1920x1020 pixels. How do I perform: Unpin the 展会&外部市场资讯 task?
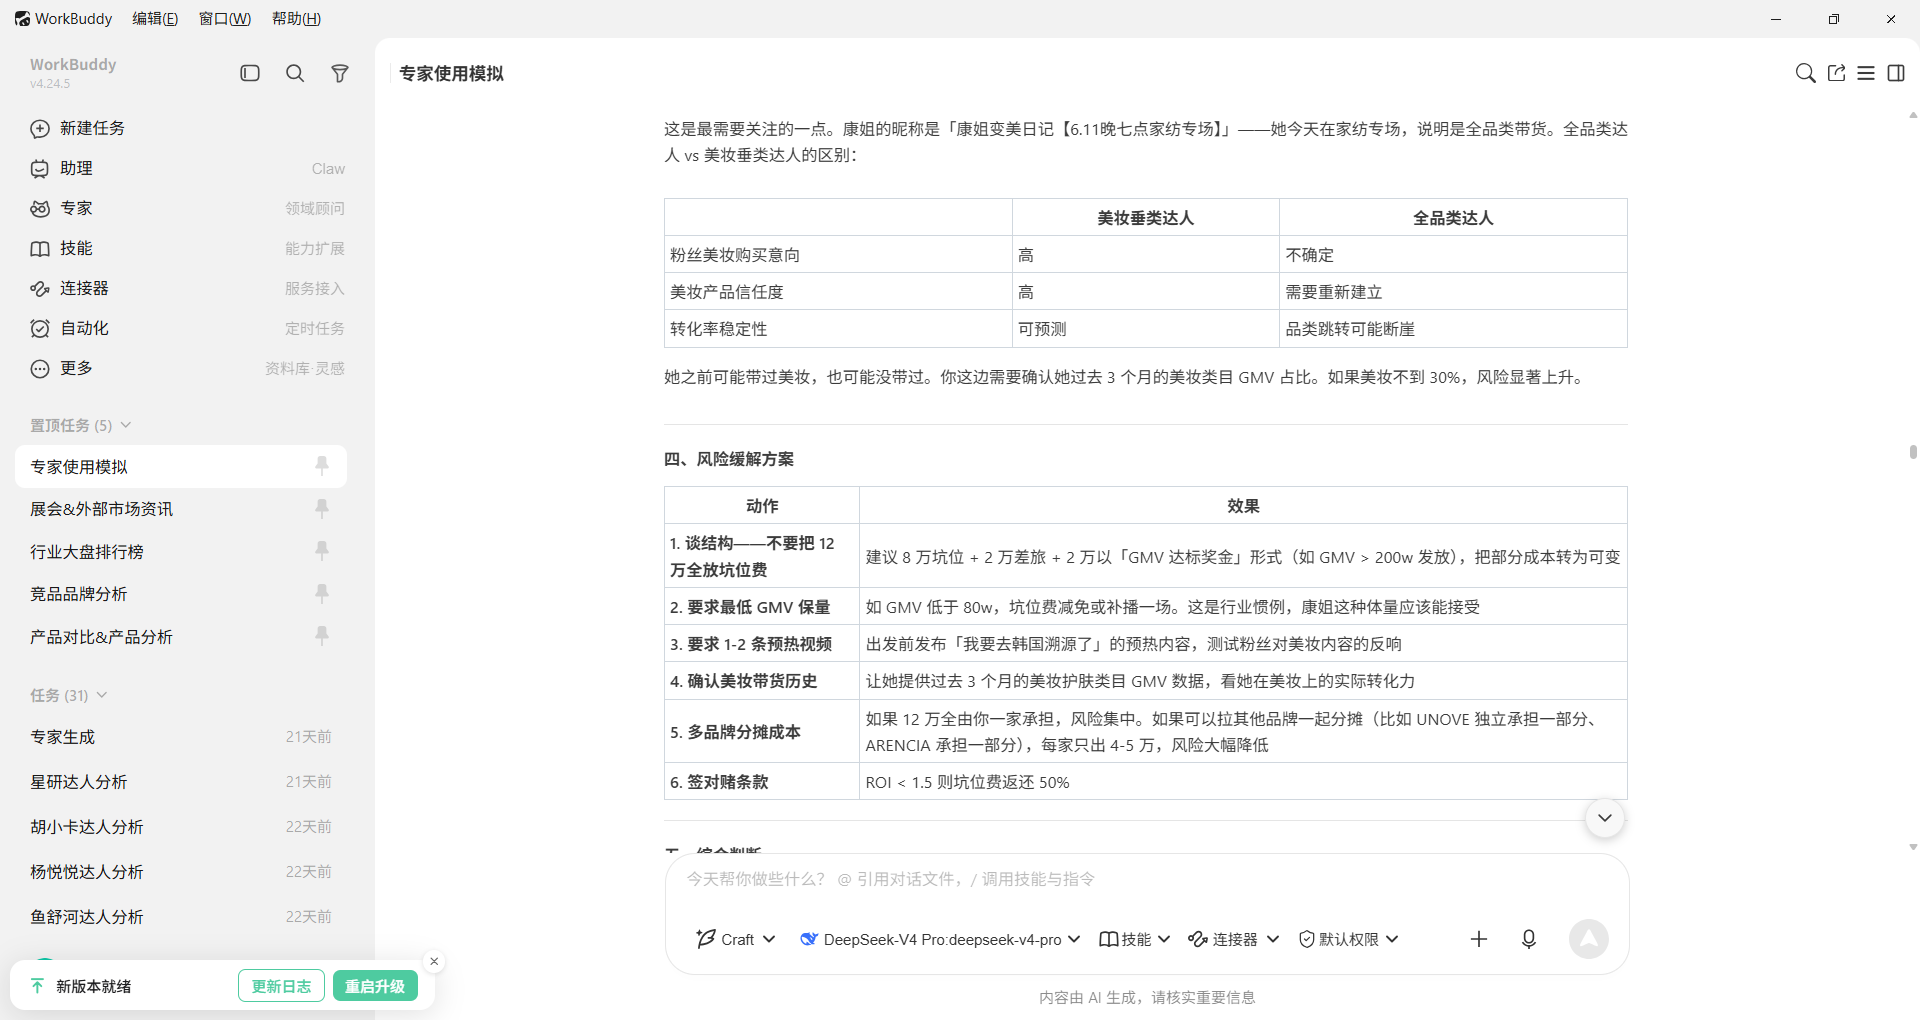[322, 508]
